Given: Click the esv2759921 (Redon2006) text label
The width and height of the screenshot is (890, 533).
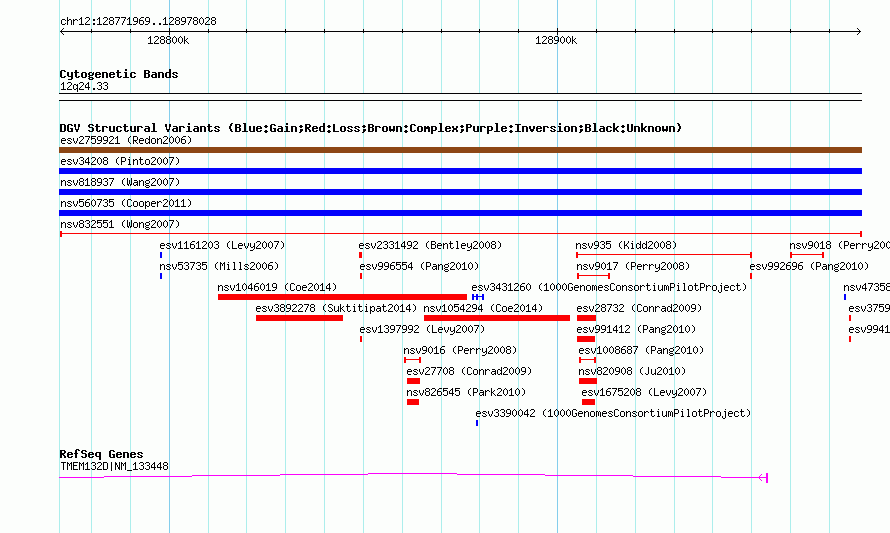Looking at the screenshot, I should pyautogui.click(x=126, y=140).
